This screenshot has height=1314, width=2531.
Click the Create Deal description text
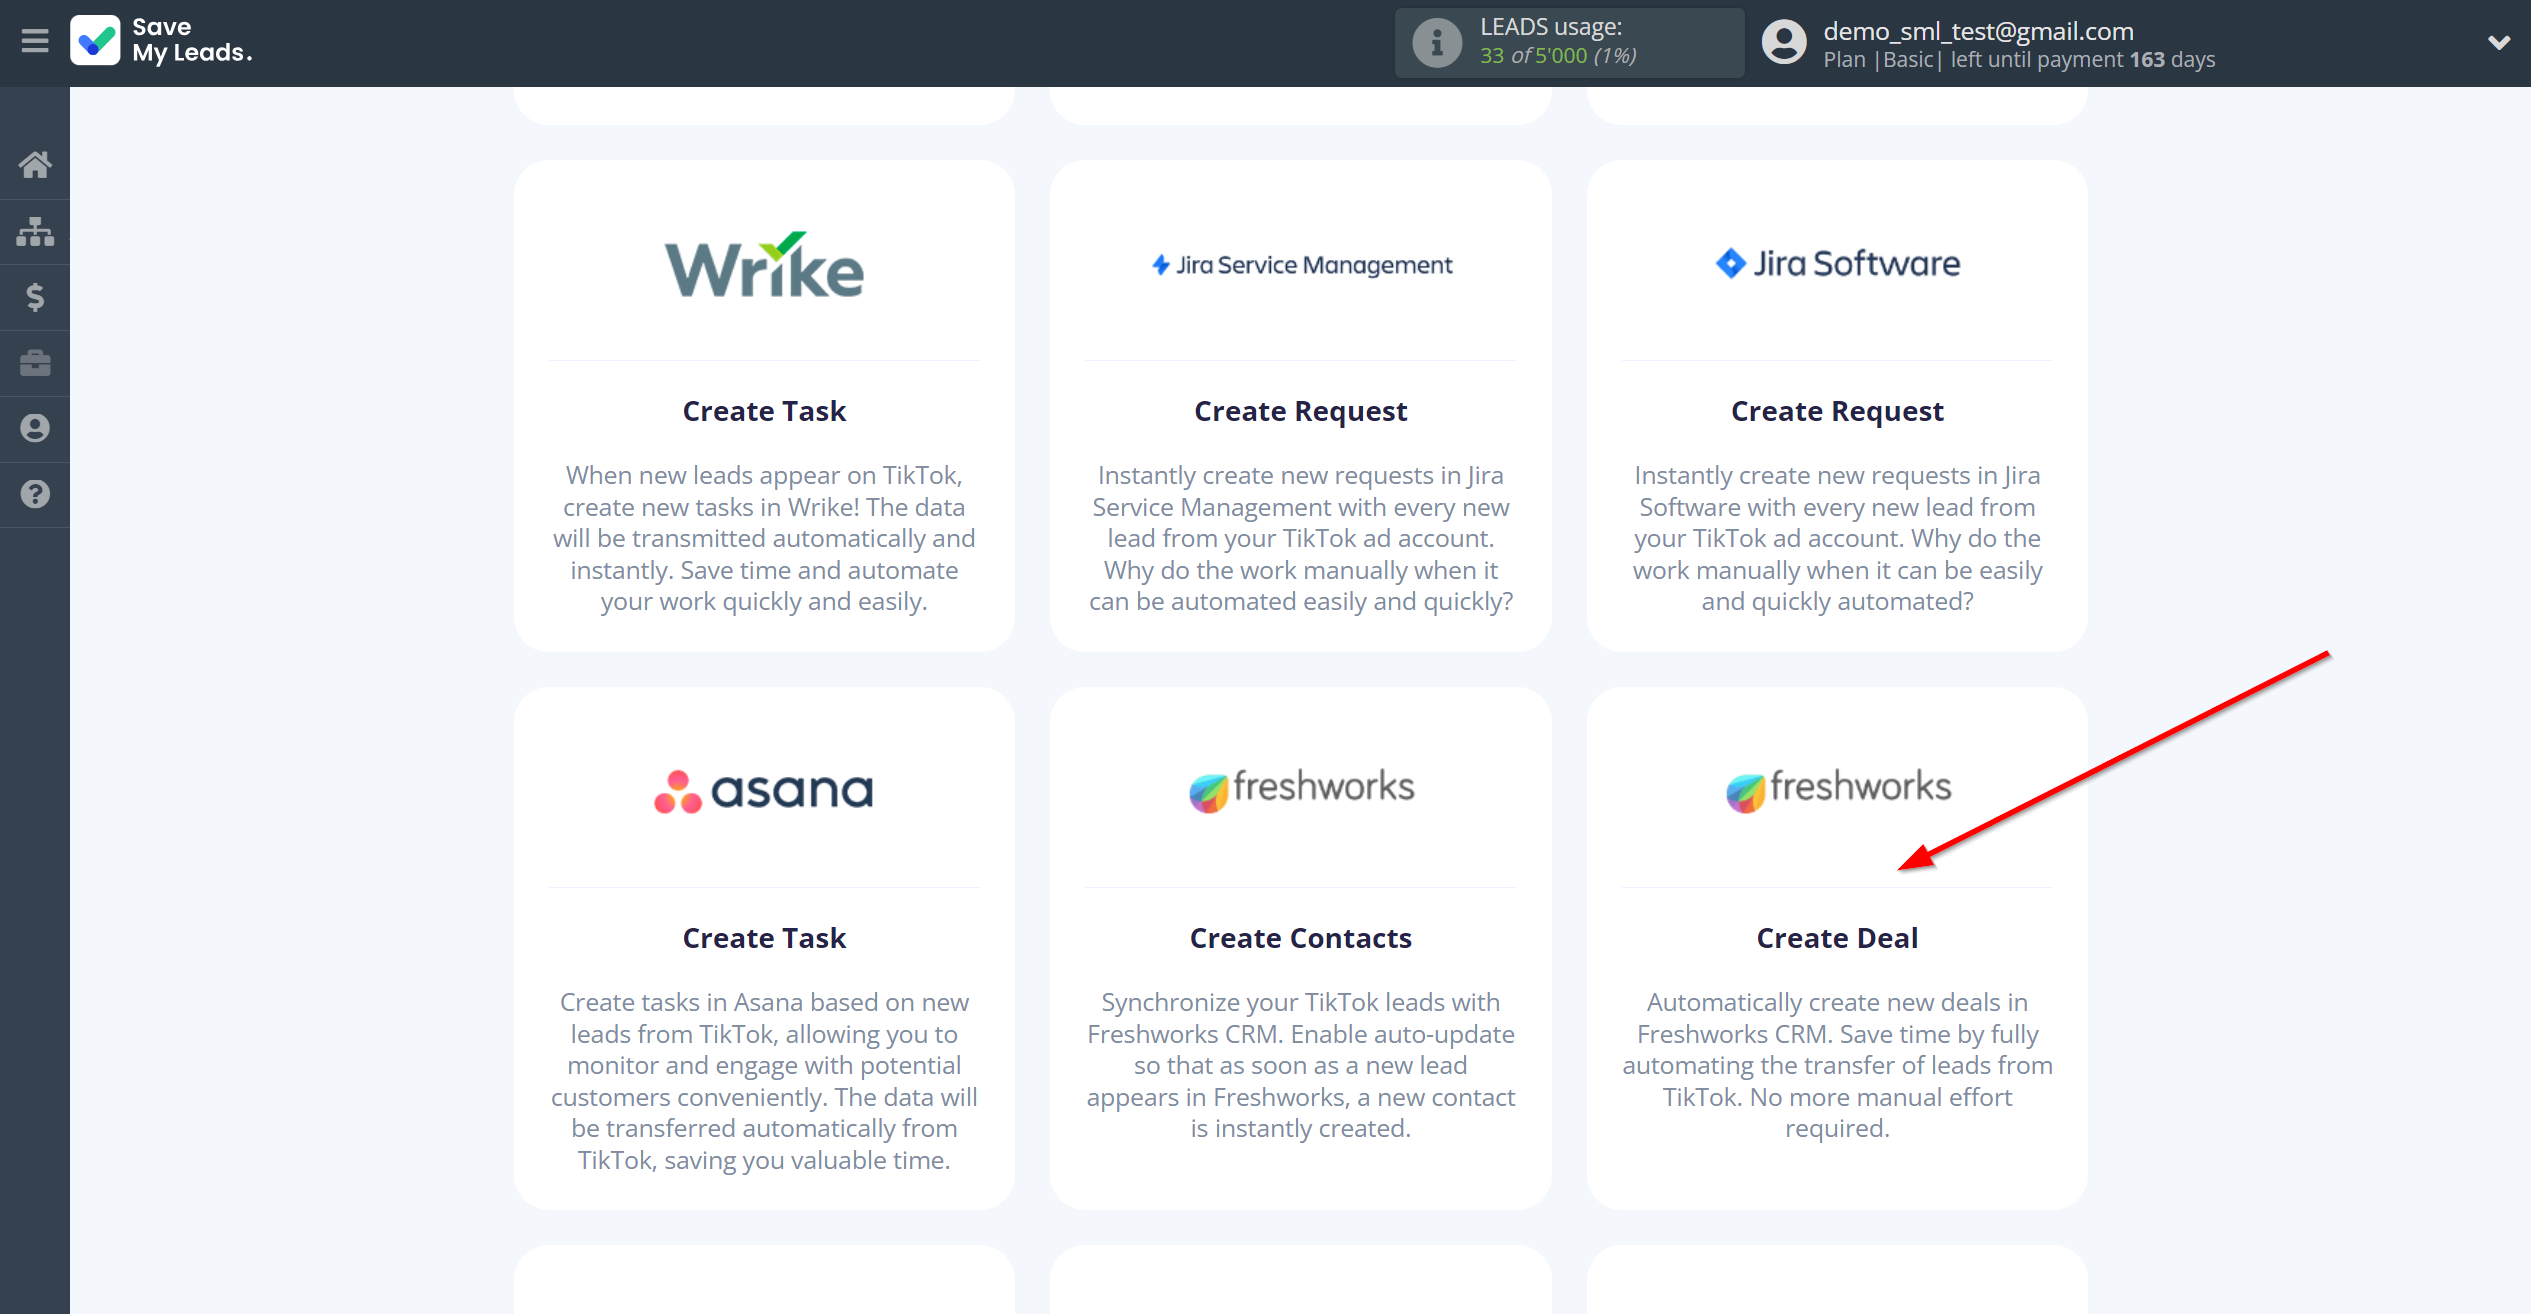1837,1065
